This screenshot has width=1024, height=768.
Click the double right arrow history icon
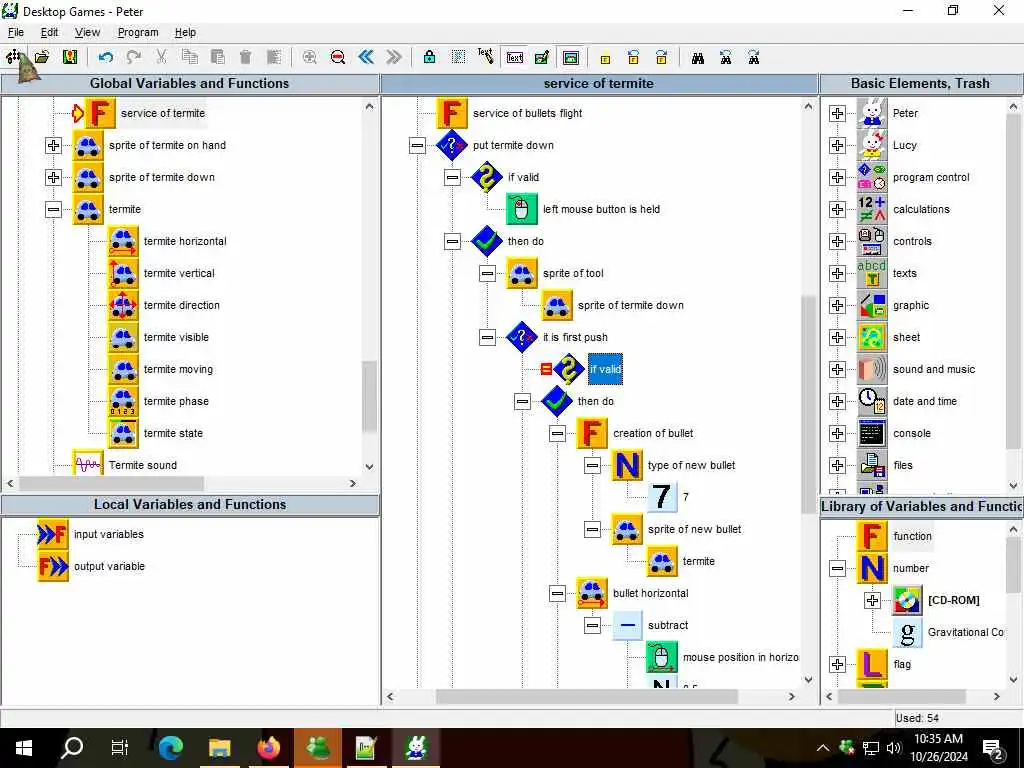click(394, 57)
